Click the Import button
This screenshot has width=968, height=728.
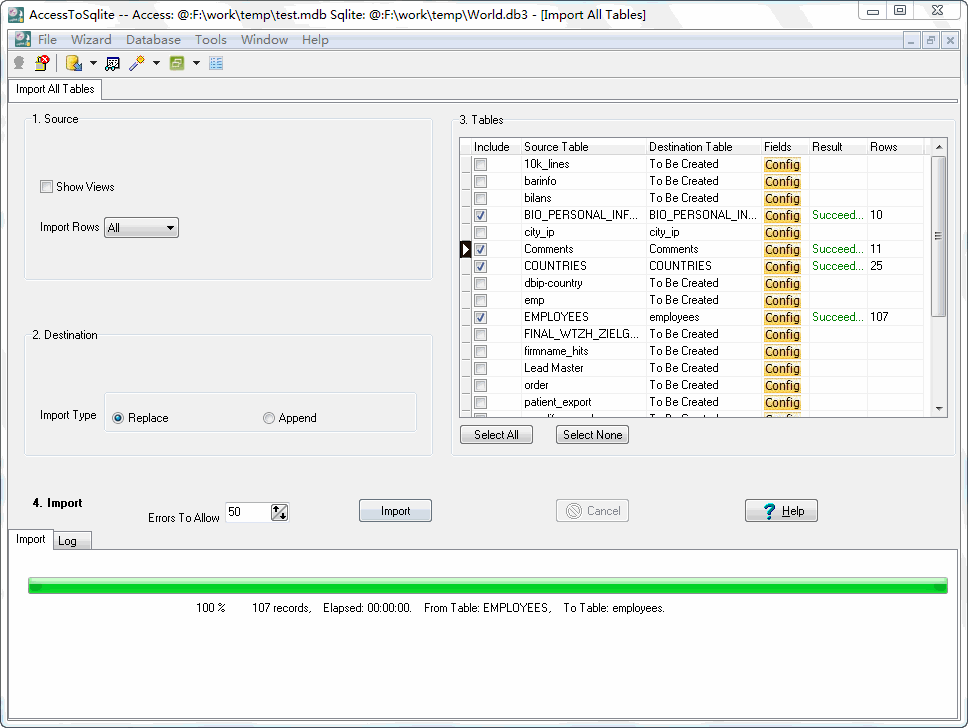tap(395, 511)
